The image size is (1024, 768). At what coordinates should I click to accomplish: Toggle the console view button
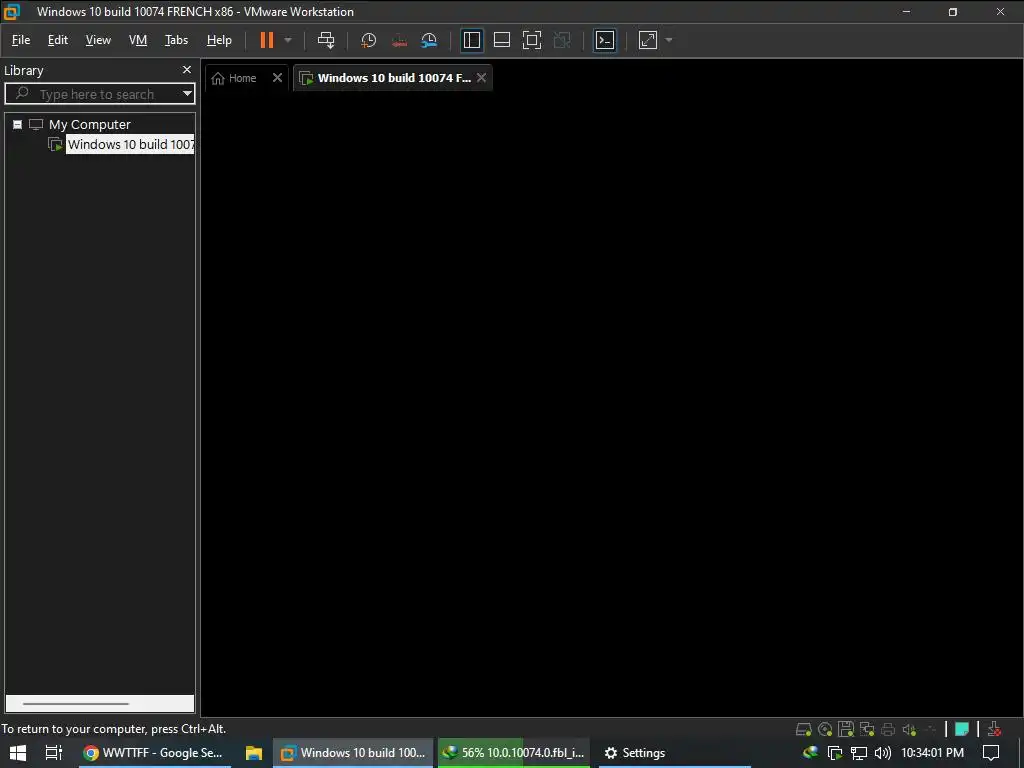click(x=605, y=40)
